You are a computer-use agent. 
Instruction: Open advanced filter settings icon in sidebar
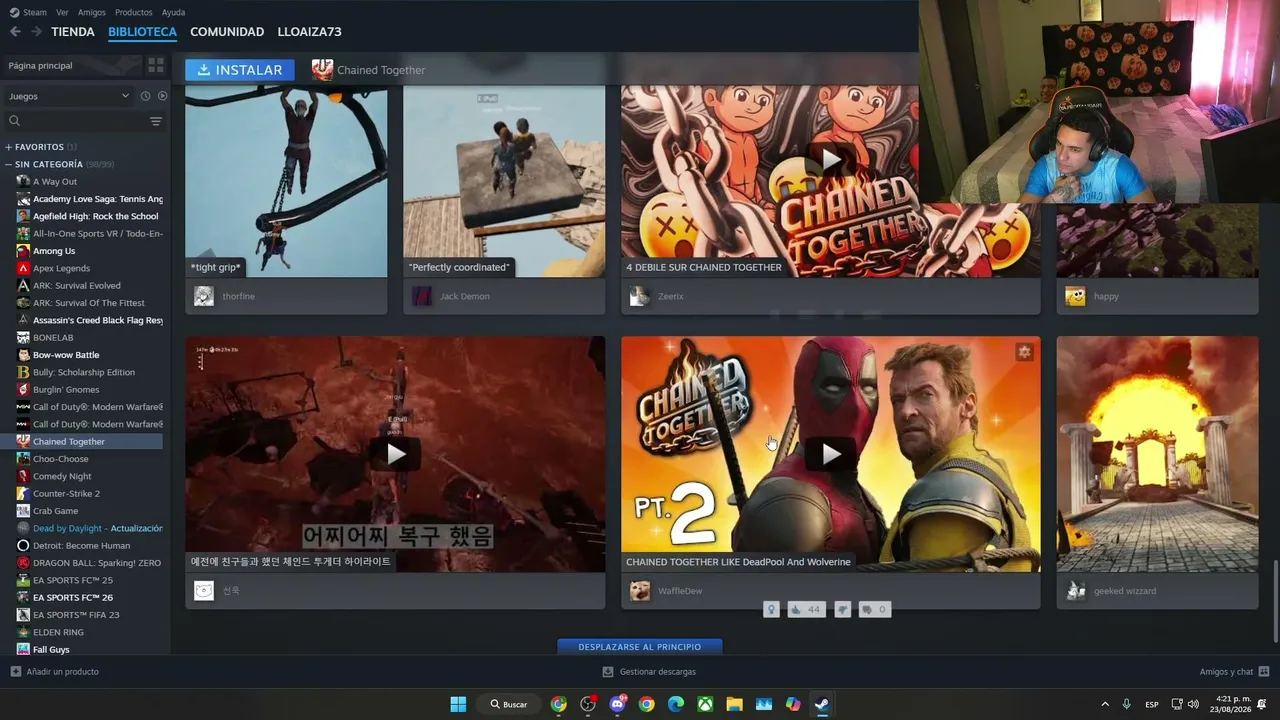156,121
